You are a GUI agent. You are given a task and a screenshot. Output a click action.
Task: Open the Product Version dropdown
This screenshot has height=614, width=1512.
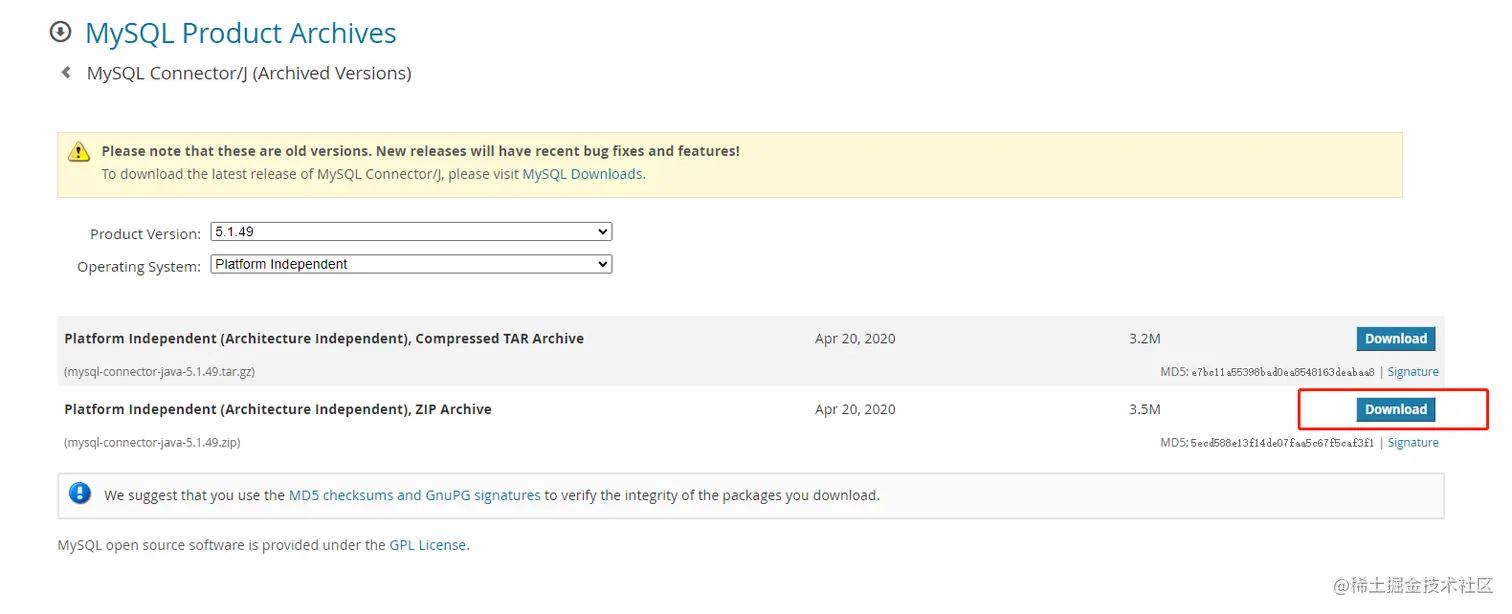click(x=411, y=231)
